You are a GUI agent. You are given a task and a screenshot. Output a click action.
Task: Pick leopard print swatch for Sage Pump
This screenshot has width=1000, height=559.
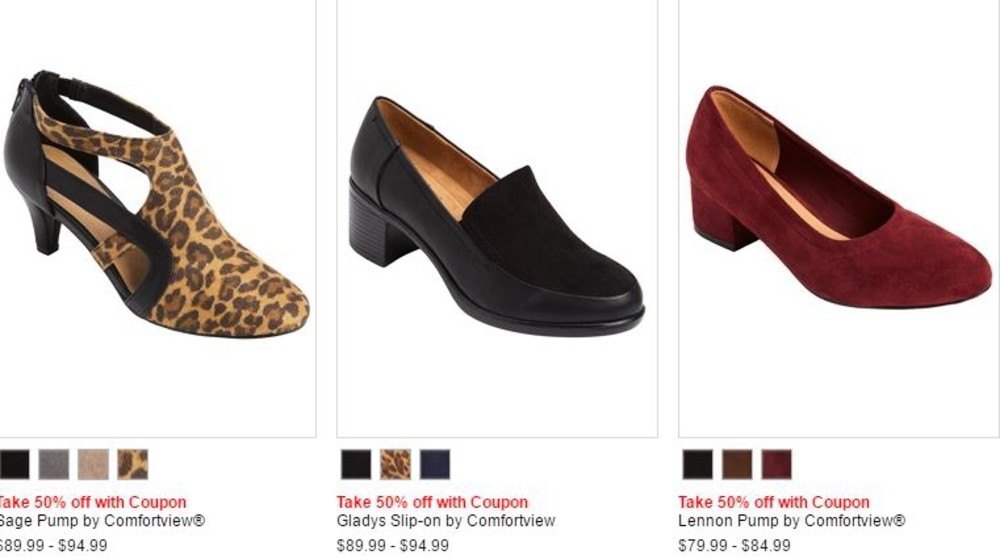coord(133,465)
